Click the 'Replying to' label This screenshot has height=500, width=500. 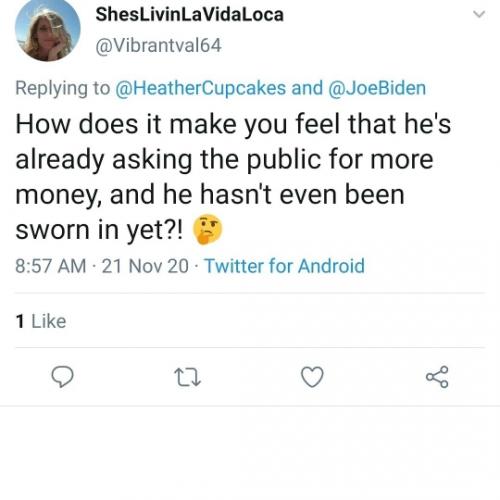(x=63, y=88)
